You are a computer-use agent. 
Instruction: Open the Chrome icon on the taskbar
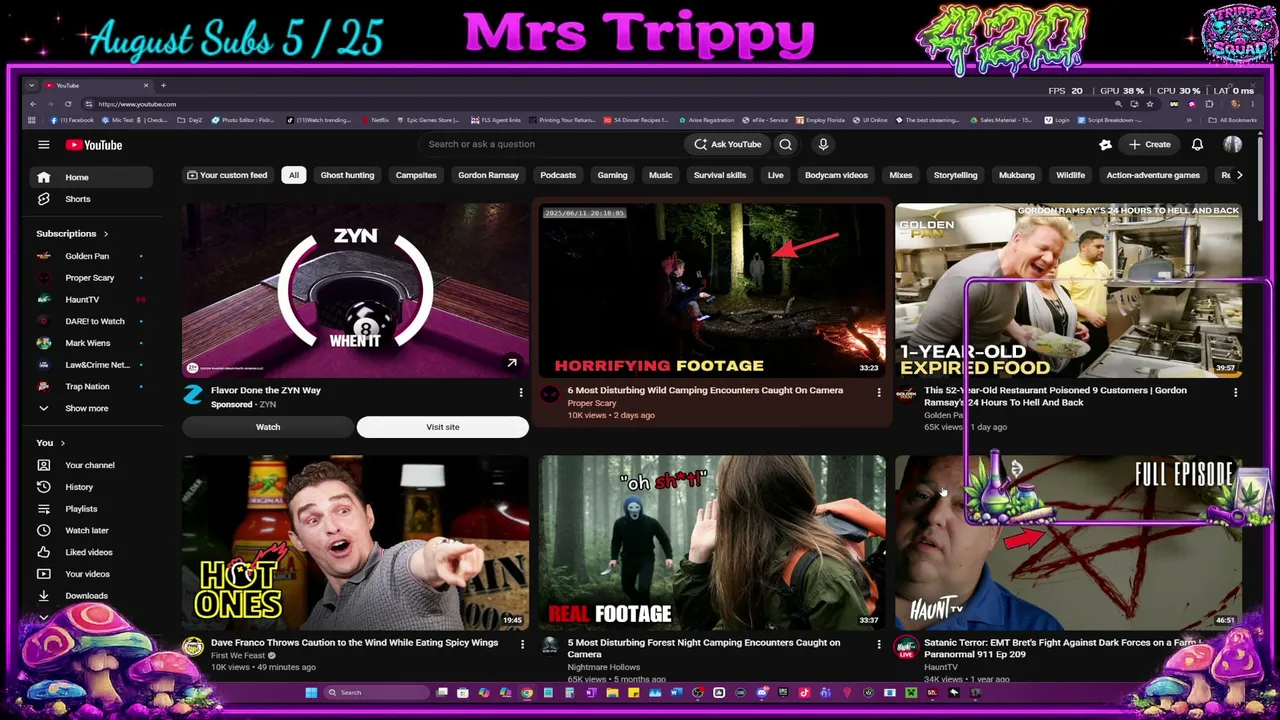pos(527,692)
